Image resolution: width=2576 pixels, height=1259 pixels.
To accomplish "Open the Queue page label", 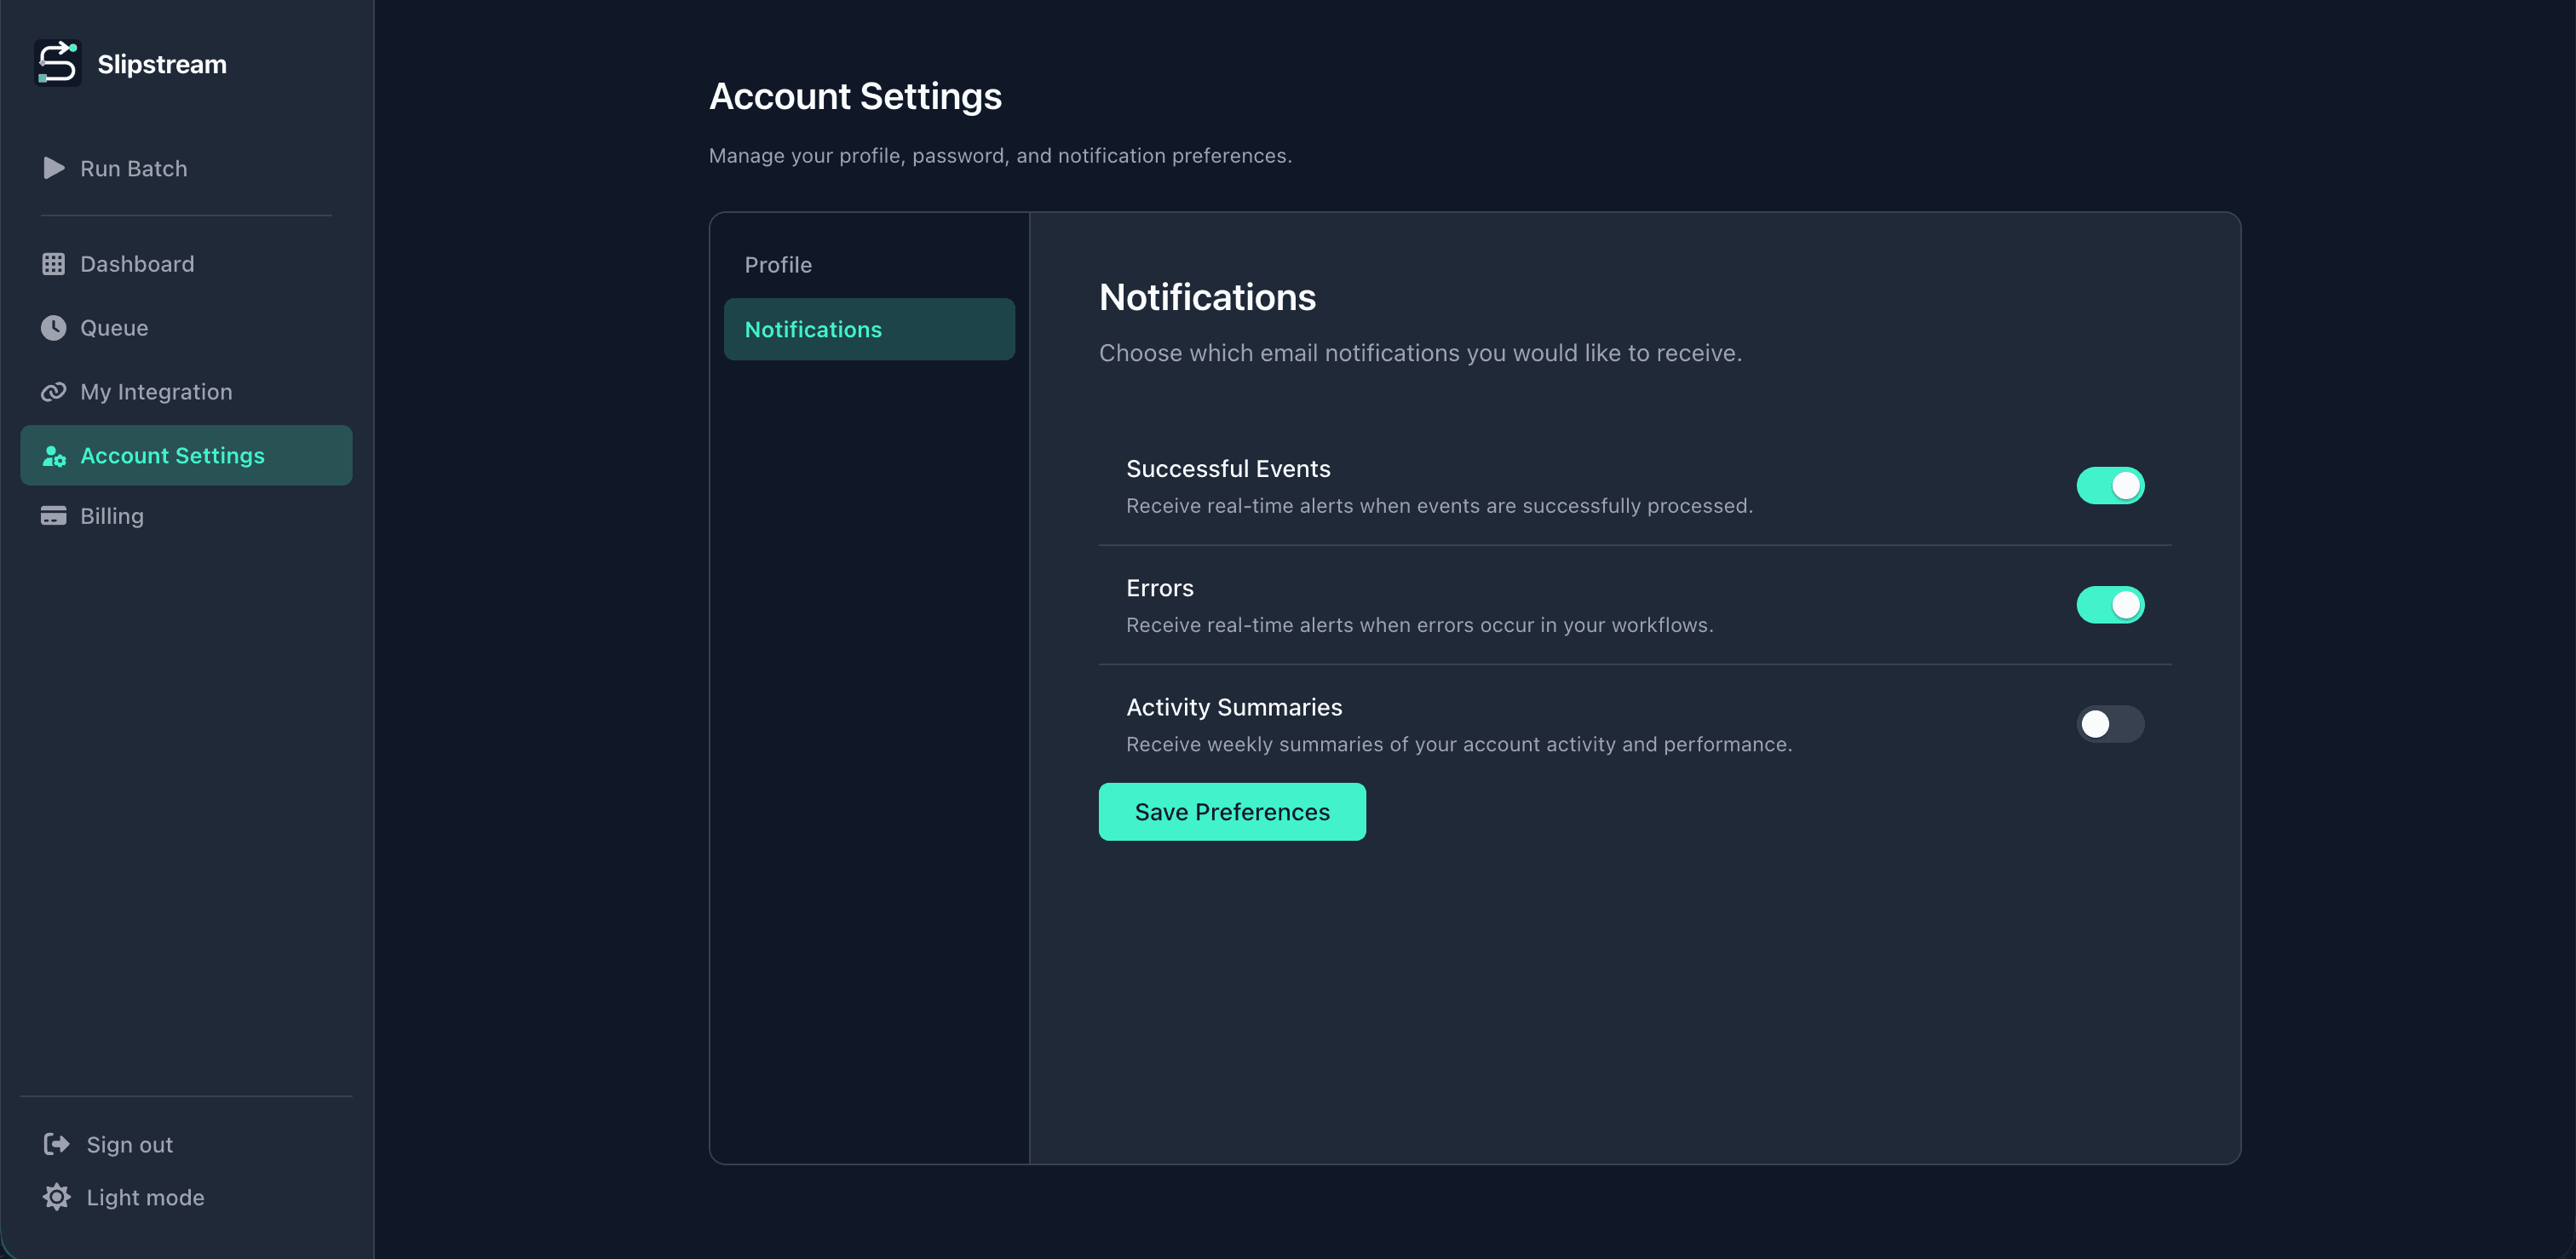I will point(114,328).
